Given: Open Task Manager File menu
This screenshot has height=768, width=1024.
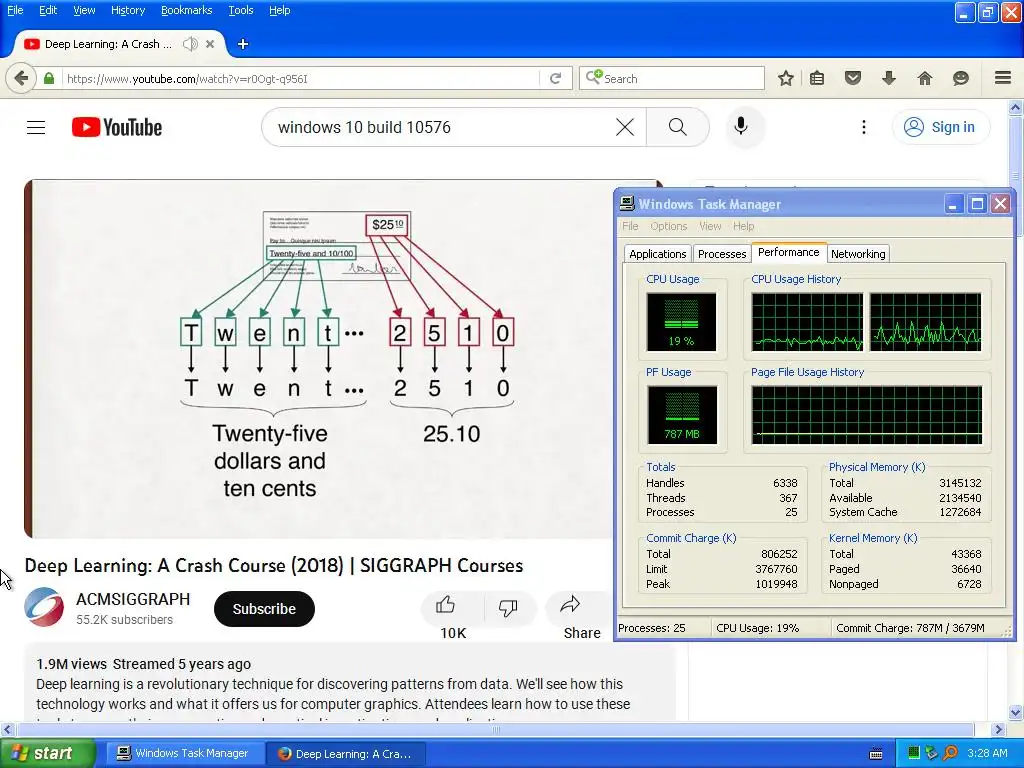Looking at the screenshot, I should 630,226.
